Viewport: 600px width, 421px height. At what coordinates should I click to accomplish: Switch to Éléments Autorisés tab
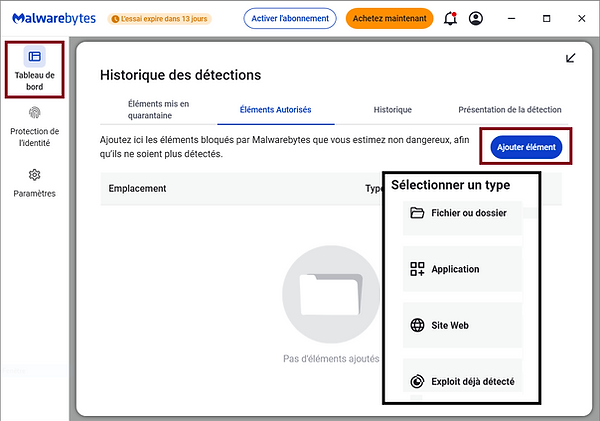point(276,109)
